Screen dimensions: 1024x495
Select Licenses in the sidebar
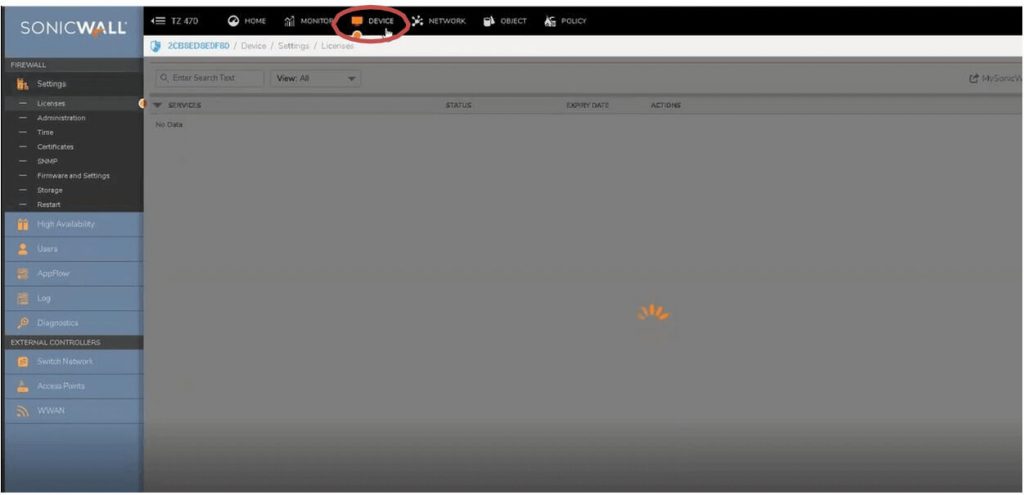(51, 103)
